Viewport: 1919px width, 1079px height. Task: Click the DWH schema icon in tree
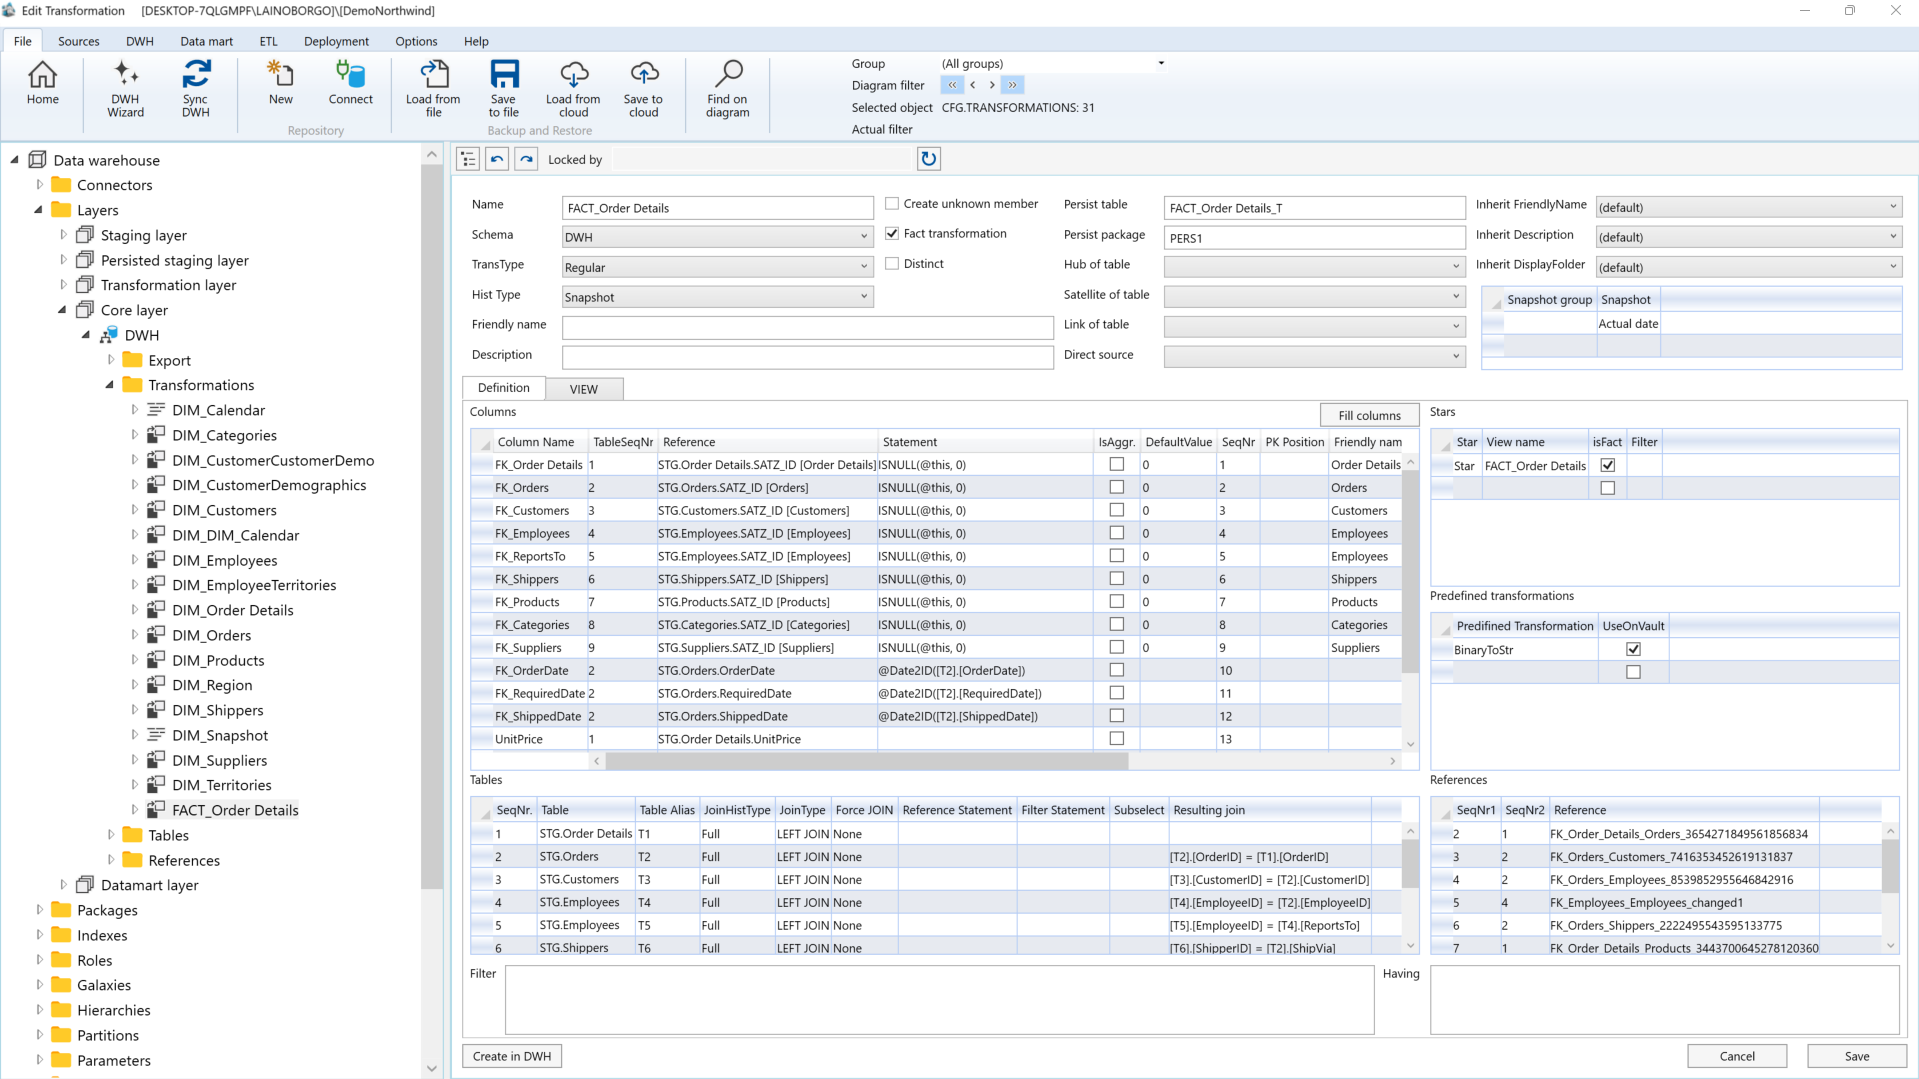pyautogui.click(x=109, y=335)
